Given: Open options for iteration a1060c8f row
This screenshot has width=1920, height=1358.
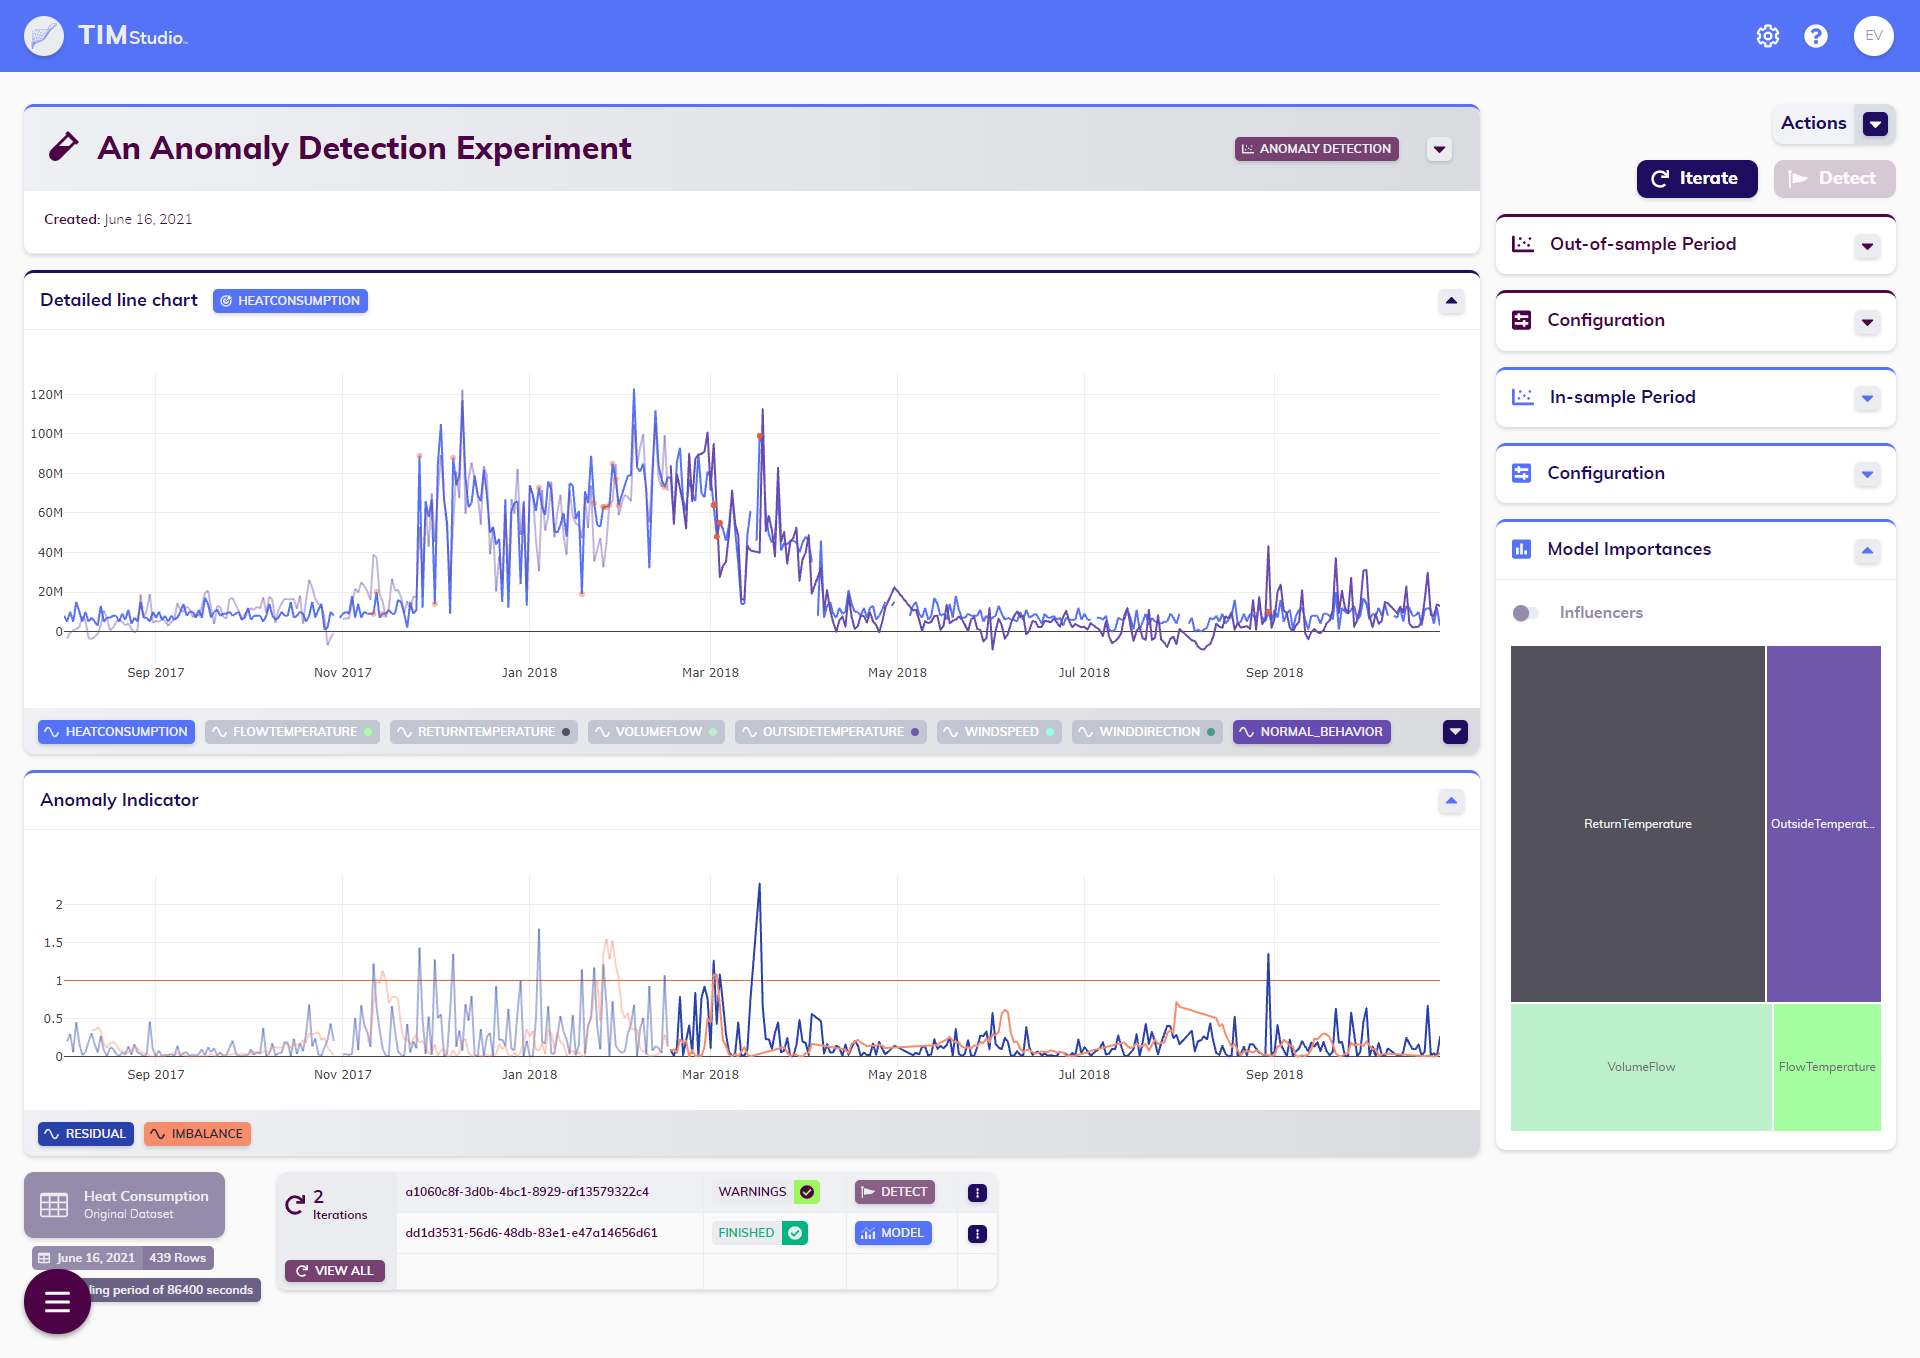Looking at the screenshot, I should point(977,1192).
